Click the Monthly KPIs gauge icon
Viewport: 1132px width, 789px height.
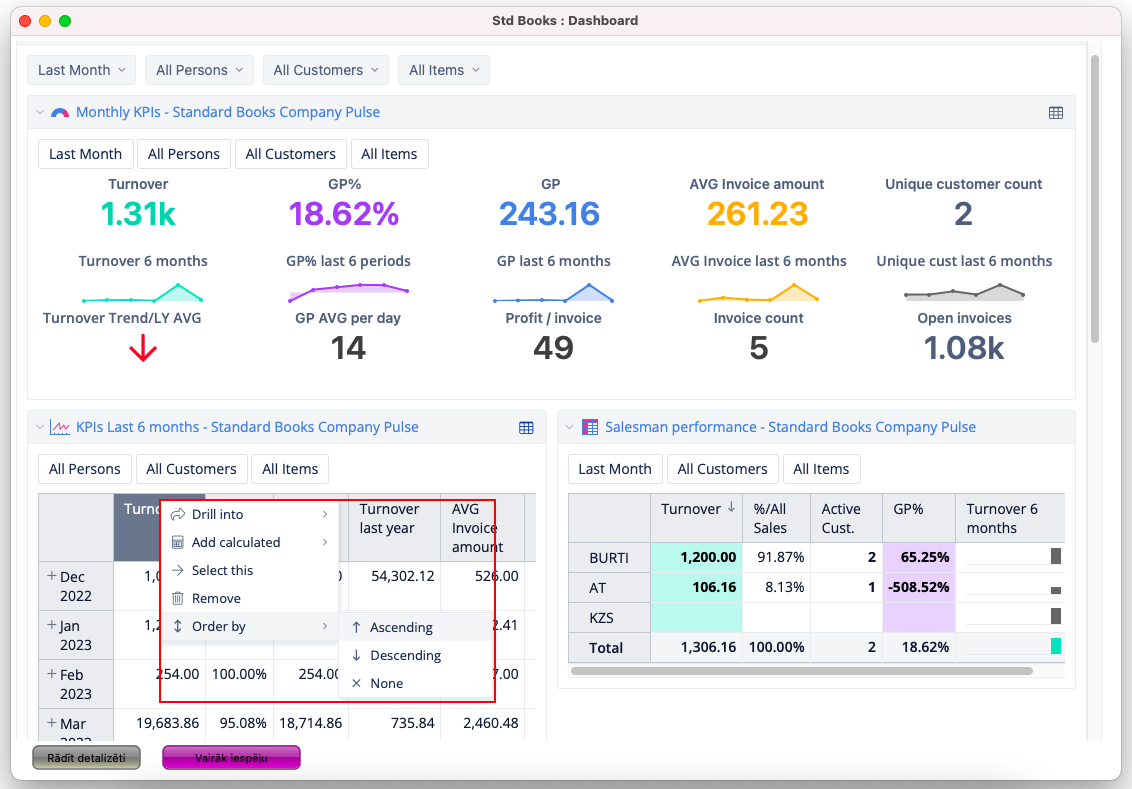(60, 113)
